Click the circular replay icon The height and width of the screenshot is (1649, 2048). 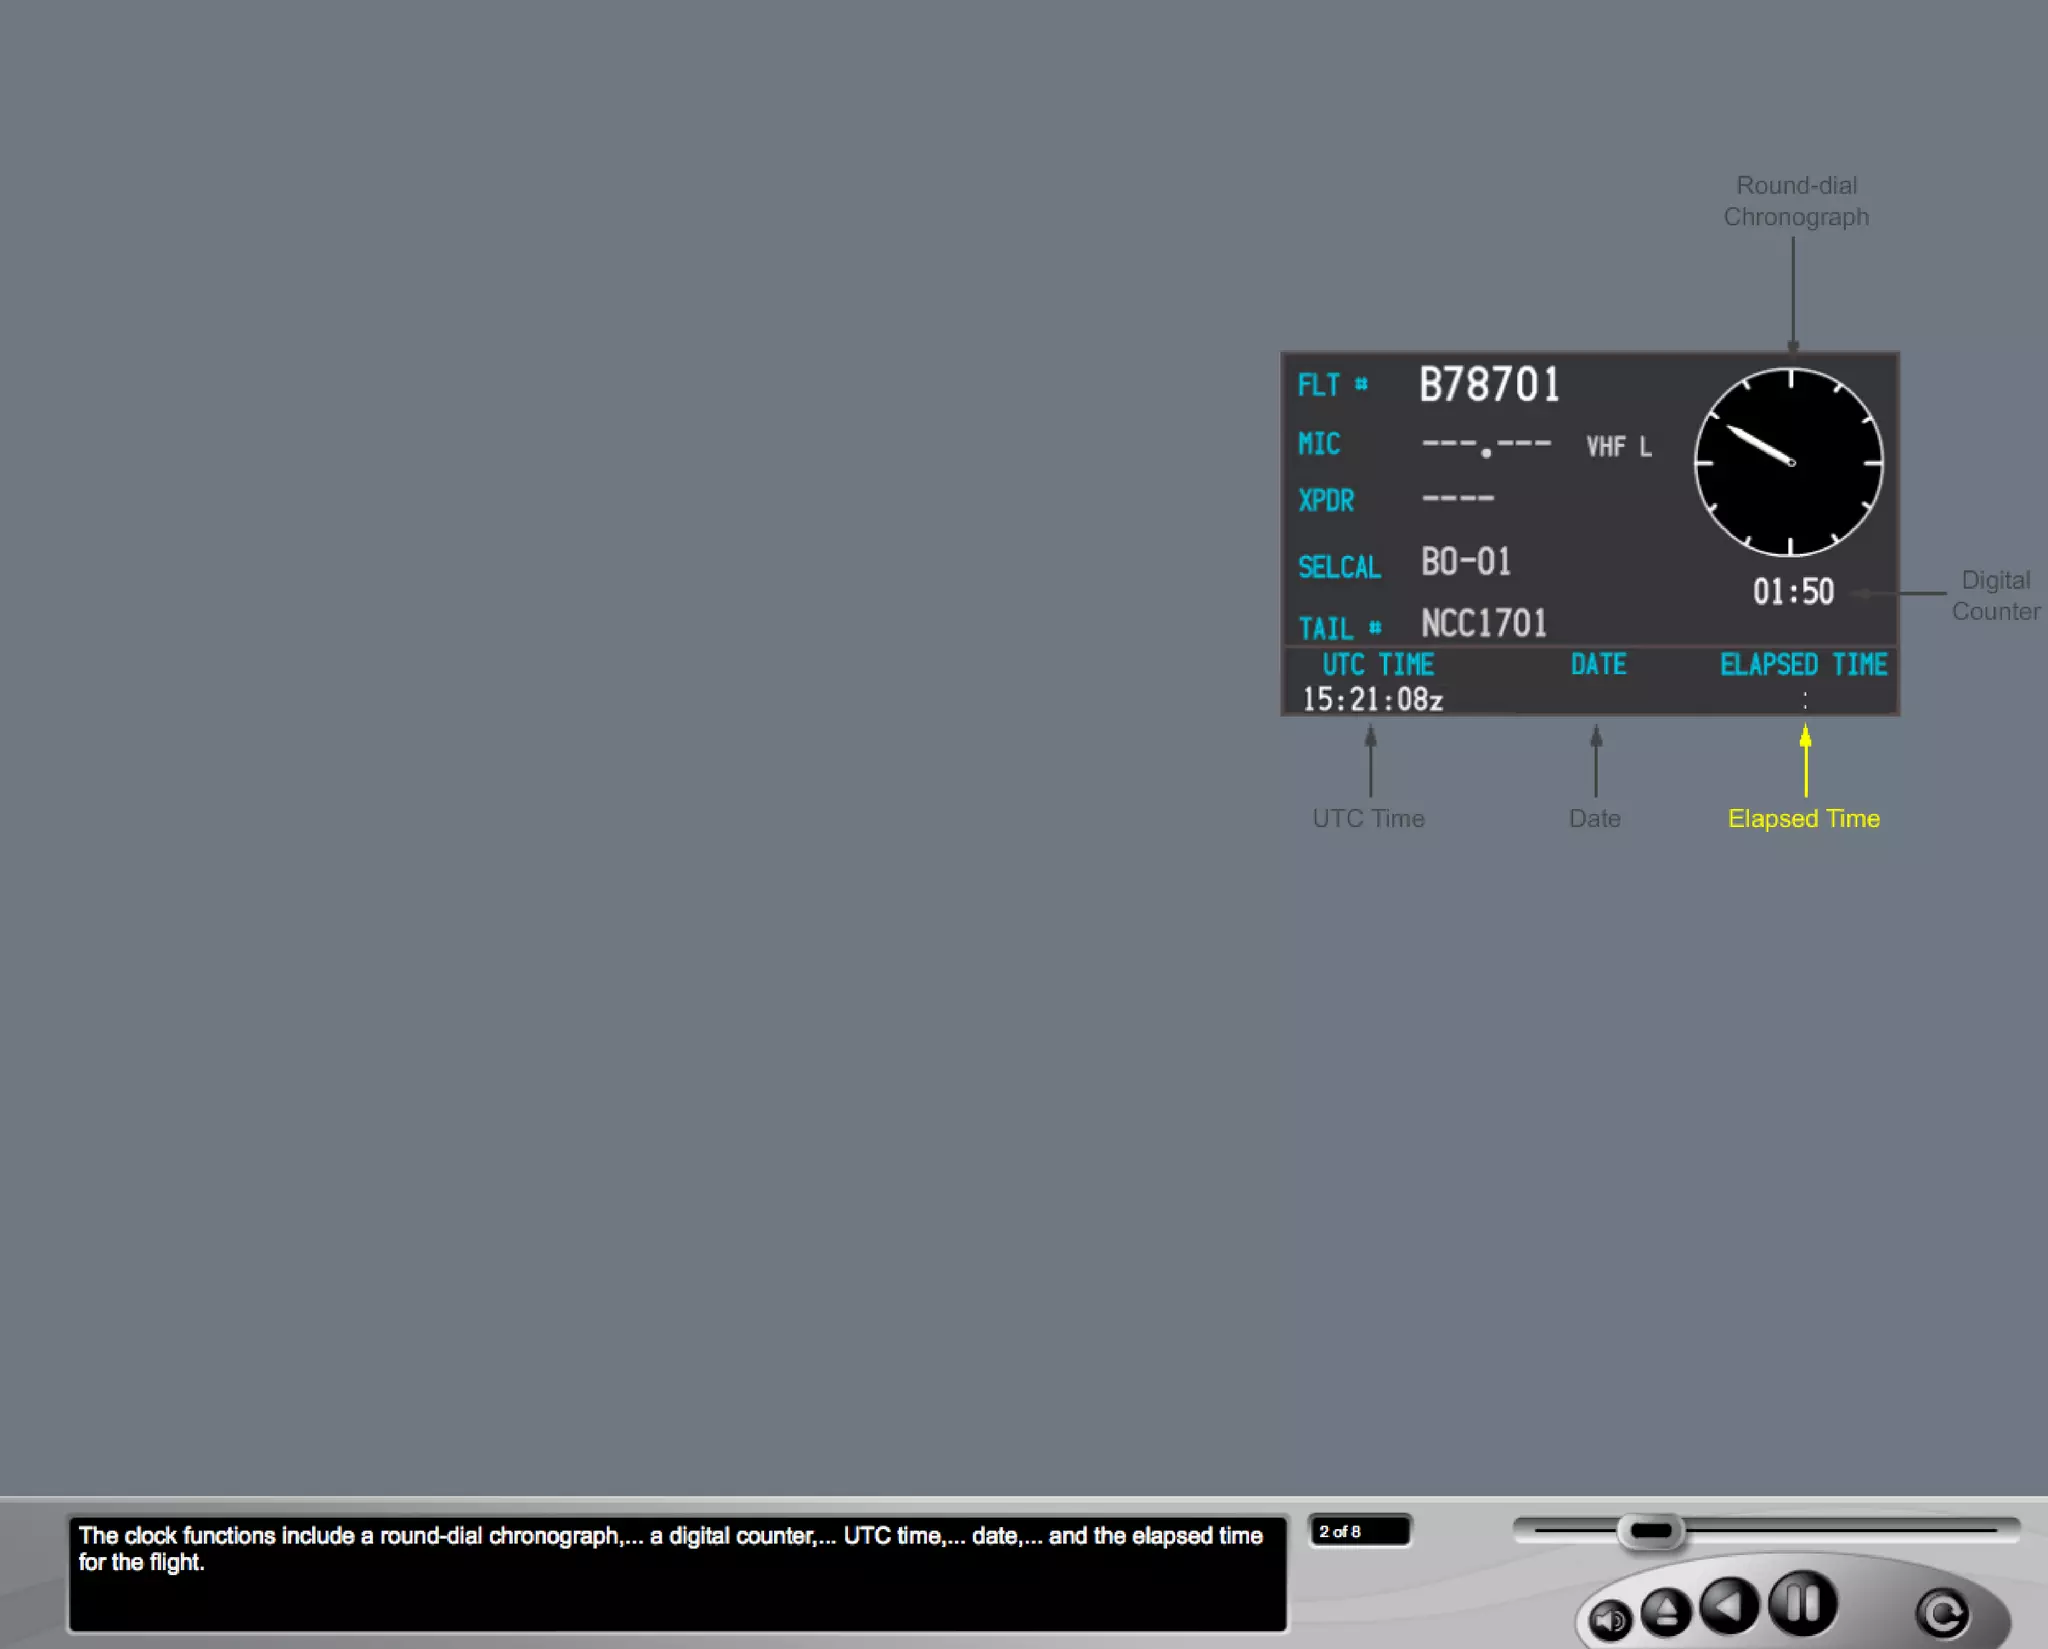click(x=1942, y=1612)
